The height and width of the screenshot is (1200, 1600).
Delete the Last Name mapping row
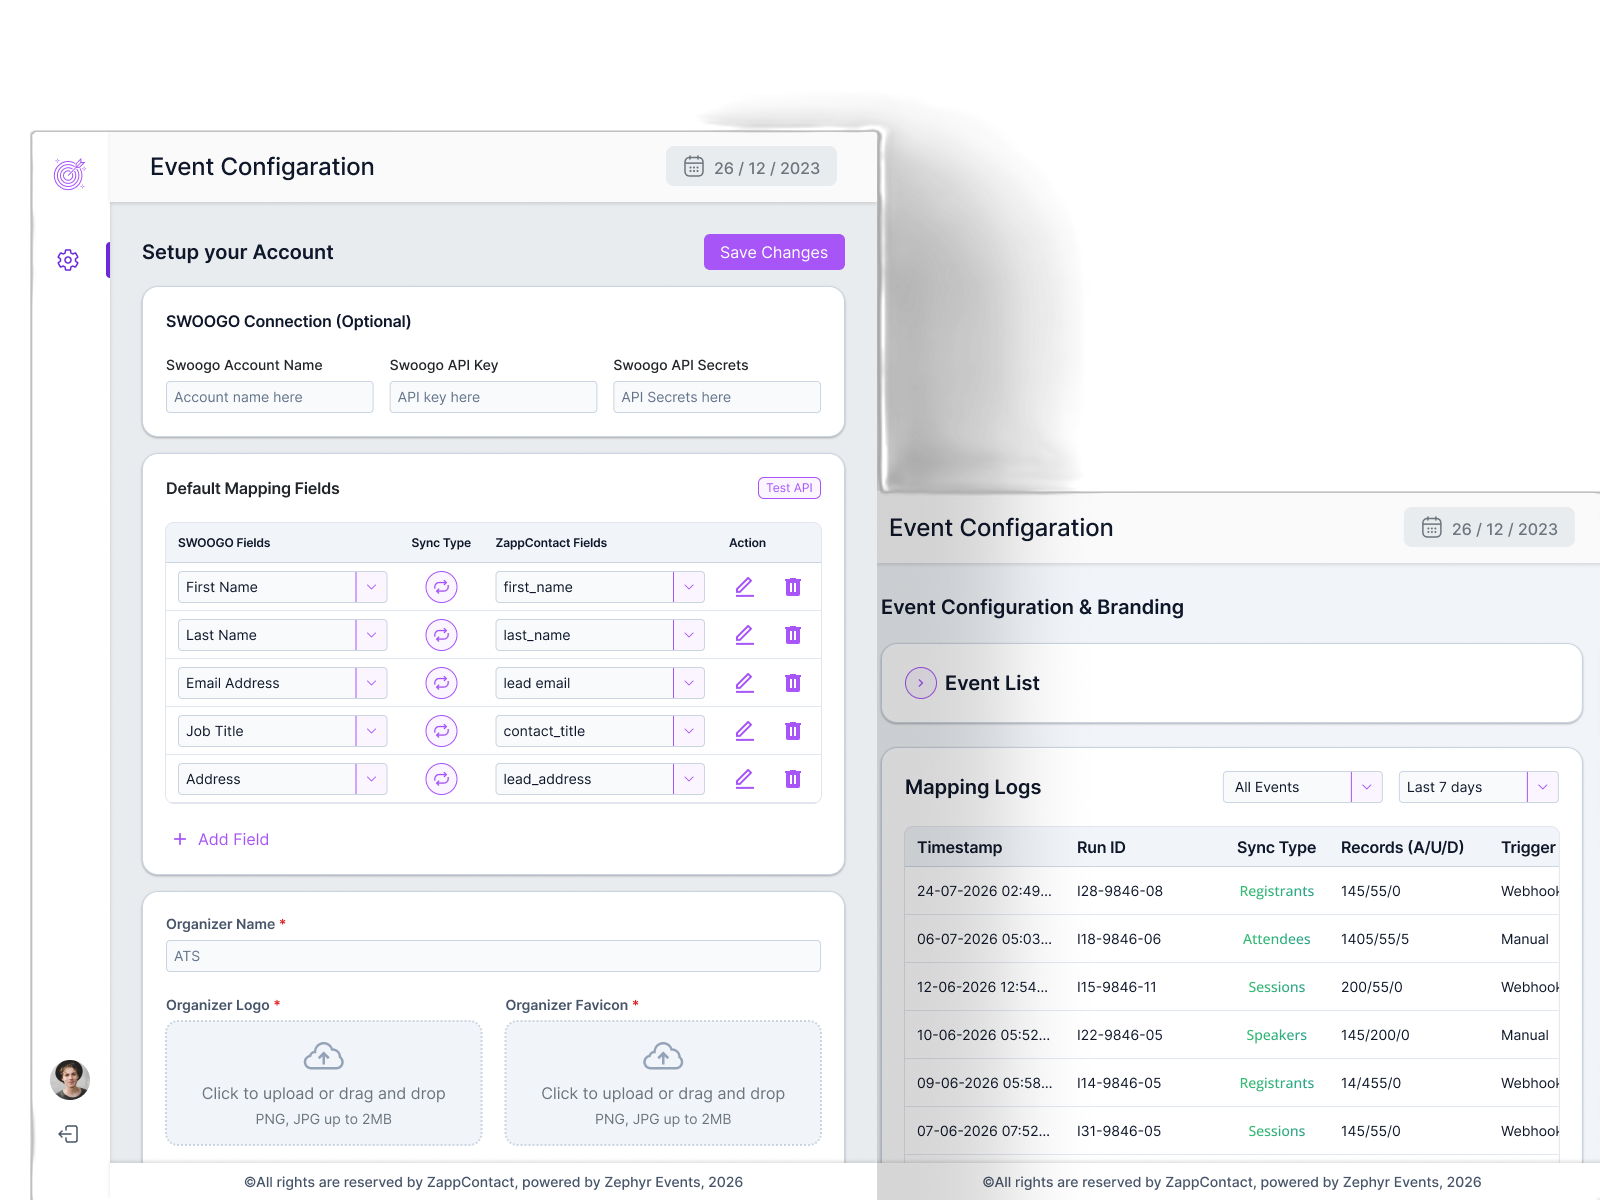793,635
